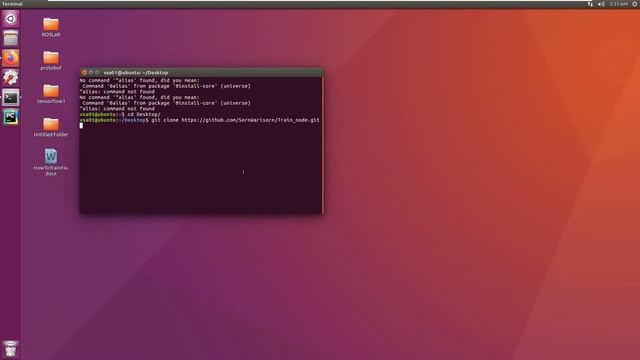
Task: Select the tensorflow1 desktop folder
Action: 51,94
